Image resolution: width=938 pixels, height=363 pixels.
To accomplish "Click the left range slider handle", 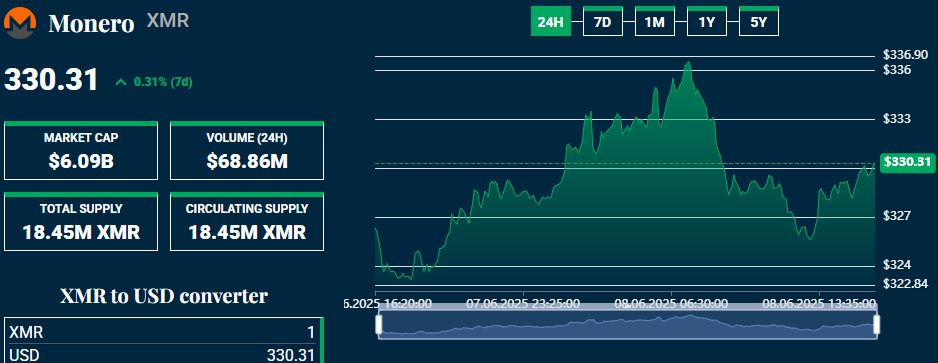I will click(379, 325).
